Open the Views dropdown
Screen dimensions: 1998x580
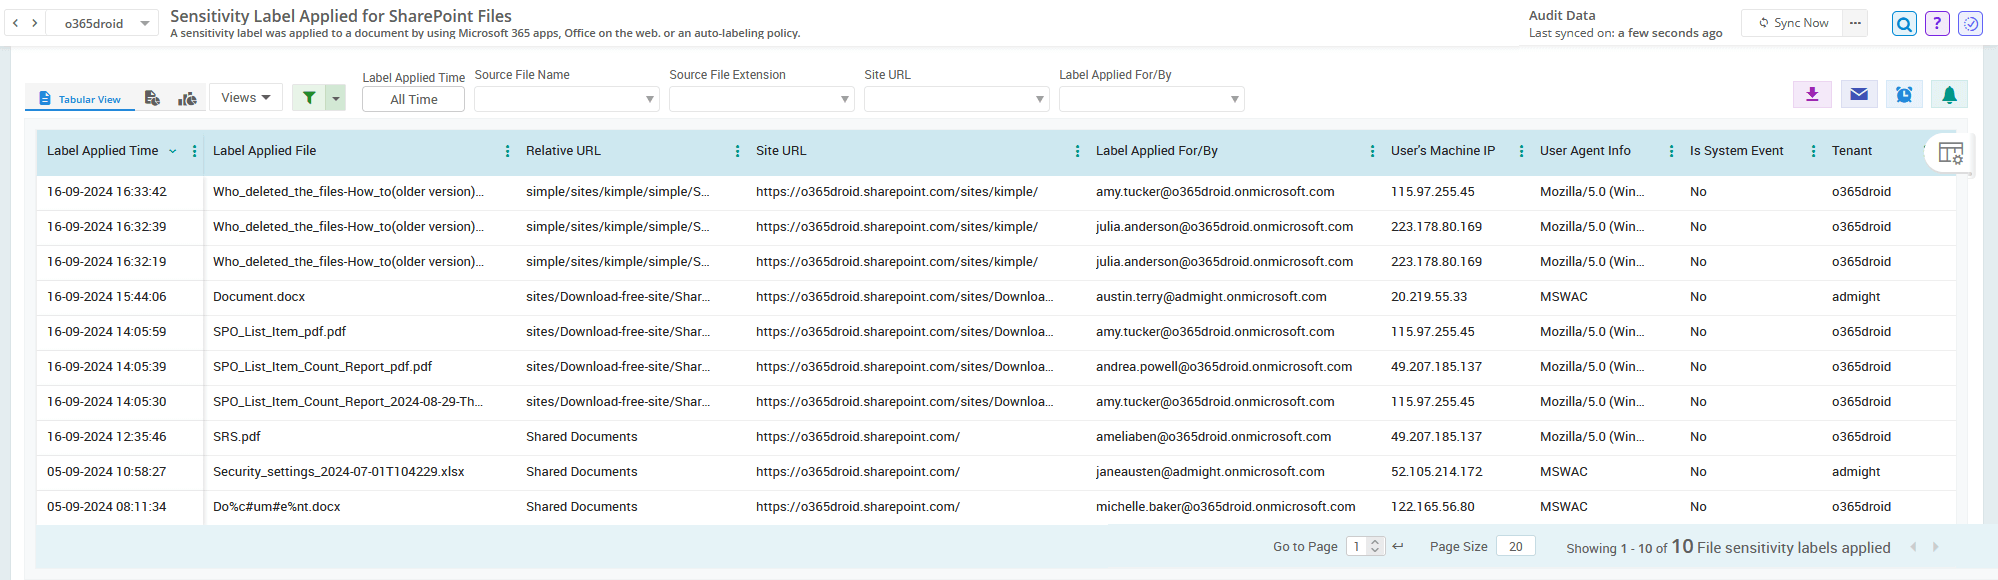[246, 97]
